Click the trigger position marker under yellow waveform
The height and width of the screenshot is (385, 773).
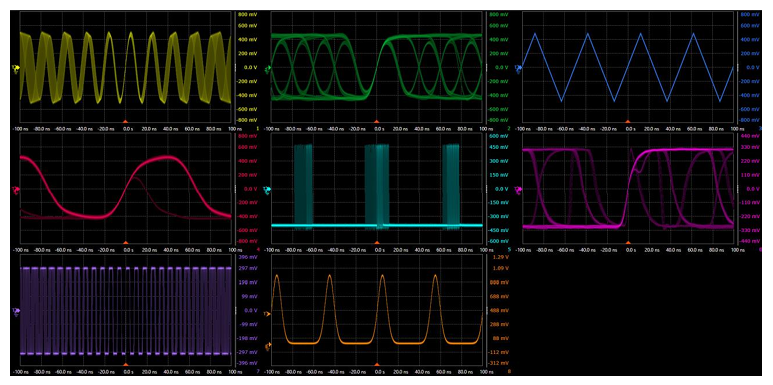125,121
